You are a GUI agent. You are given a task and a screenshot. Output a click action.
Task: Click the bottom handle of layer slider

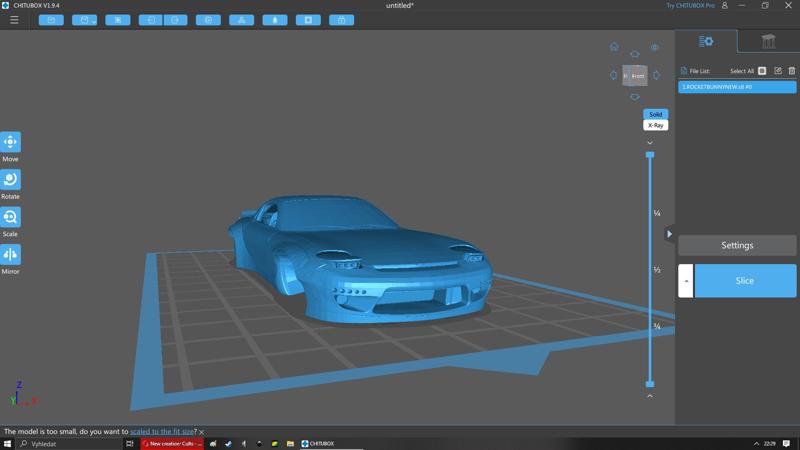[x=650, y=384]
